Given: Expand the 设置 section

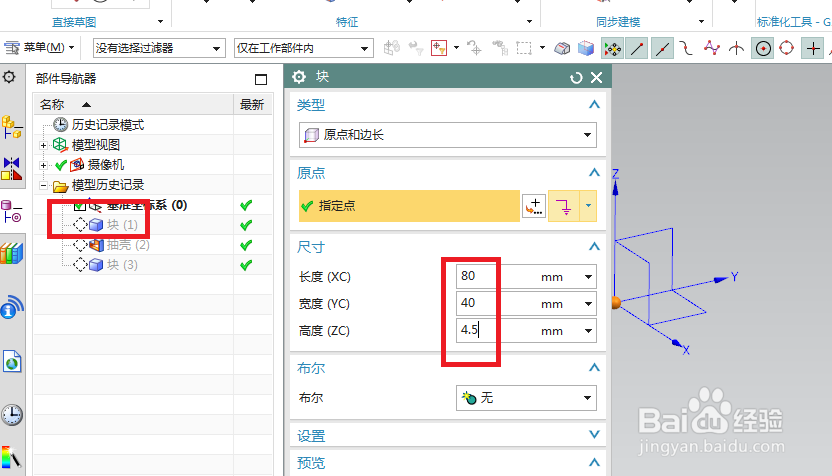Looking at the screenshot, I should 594,435.
